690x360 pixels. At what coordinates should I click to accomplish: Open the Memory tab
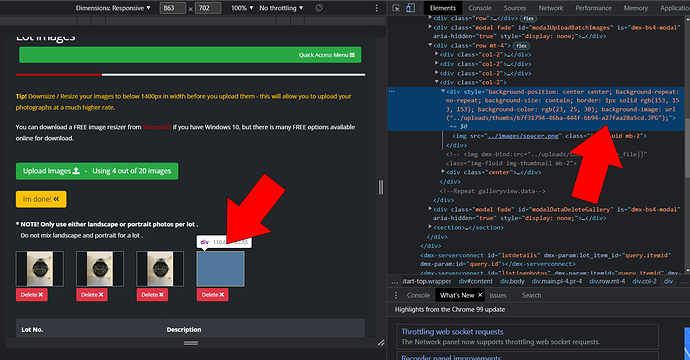click(635, 8)
